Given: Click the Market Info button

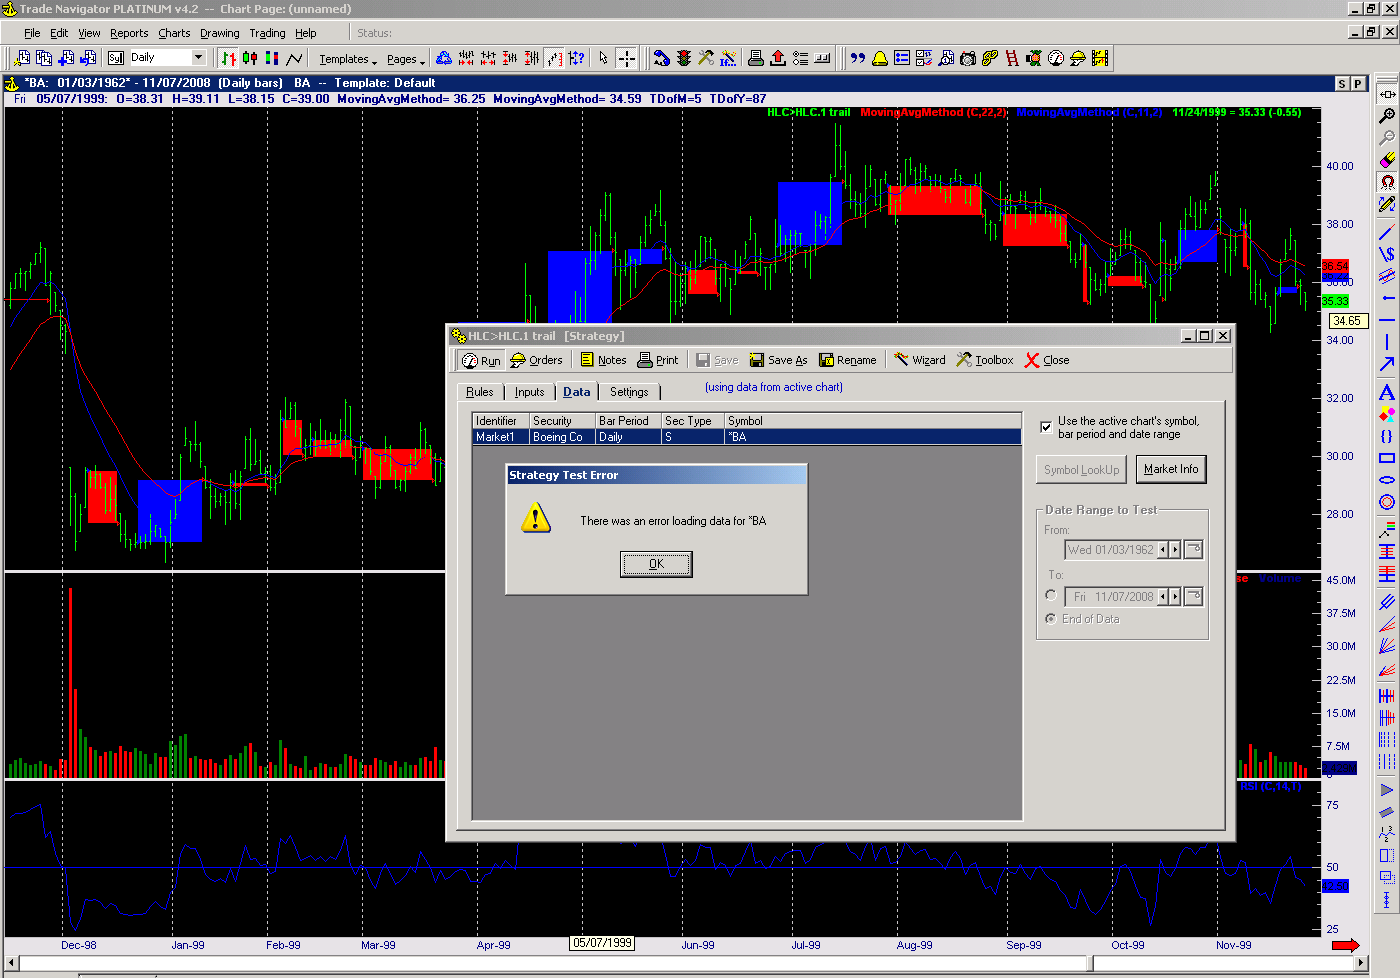Looking at the screenshot, I should point(1170,469).
